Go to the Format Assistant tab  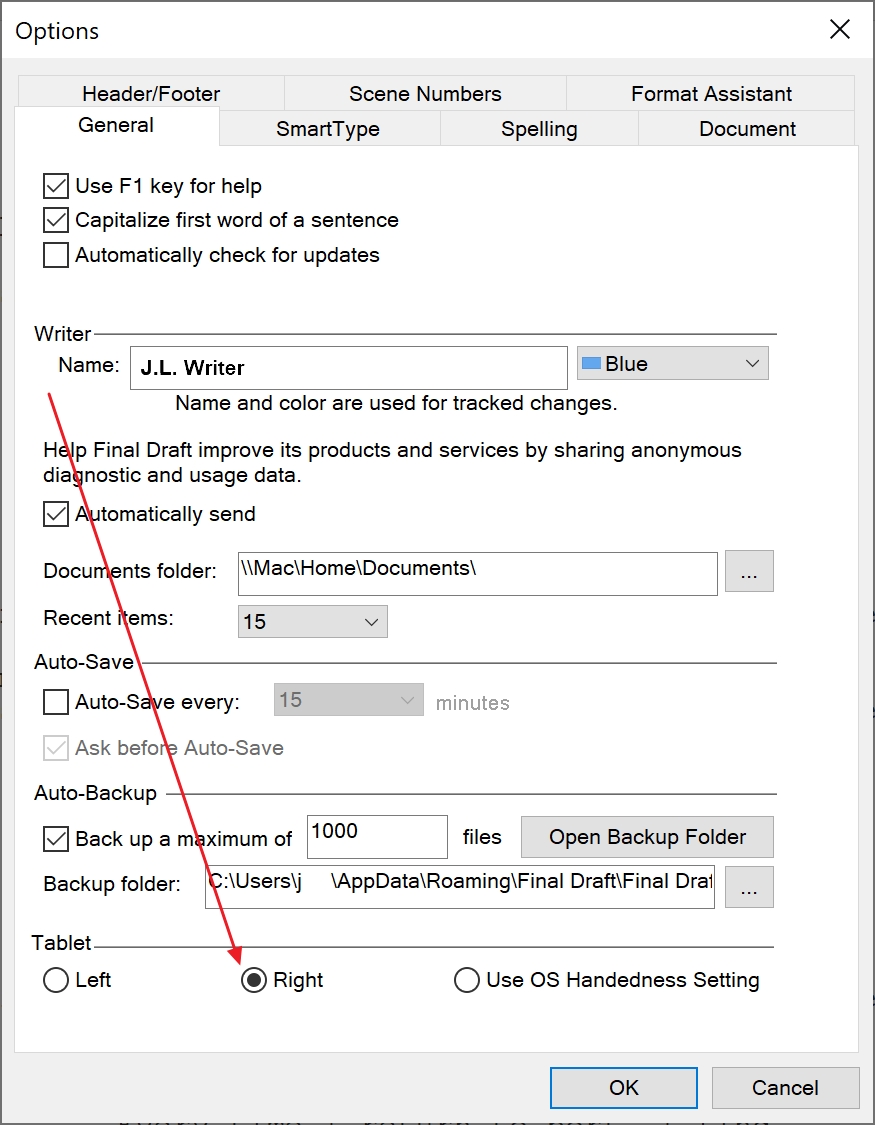711,93
